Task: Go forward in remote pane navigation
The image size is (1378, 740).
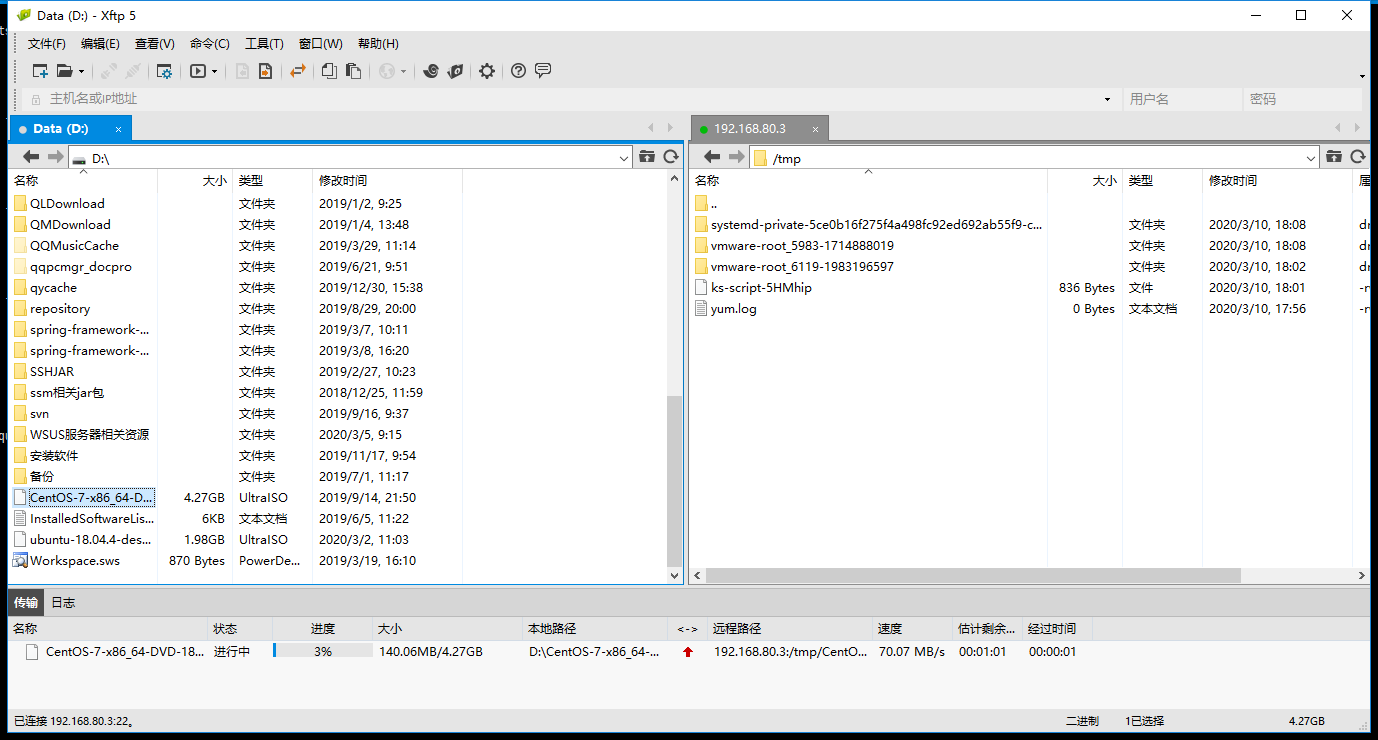Action: (x=736, y=157)
